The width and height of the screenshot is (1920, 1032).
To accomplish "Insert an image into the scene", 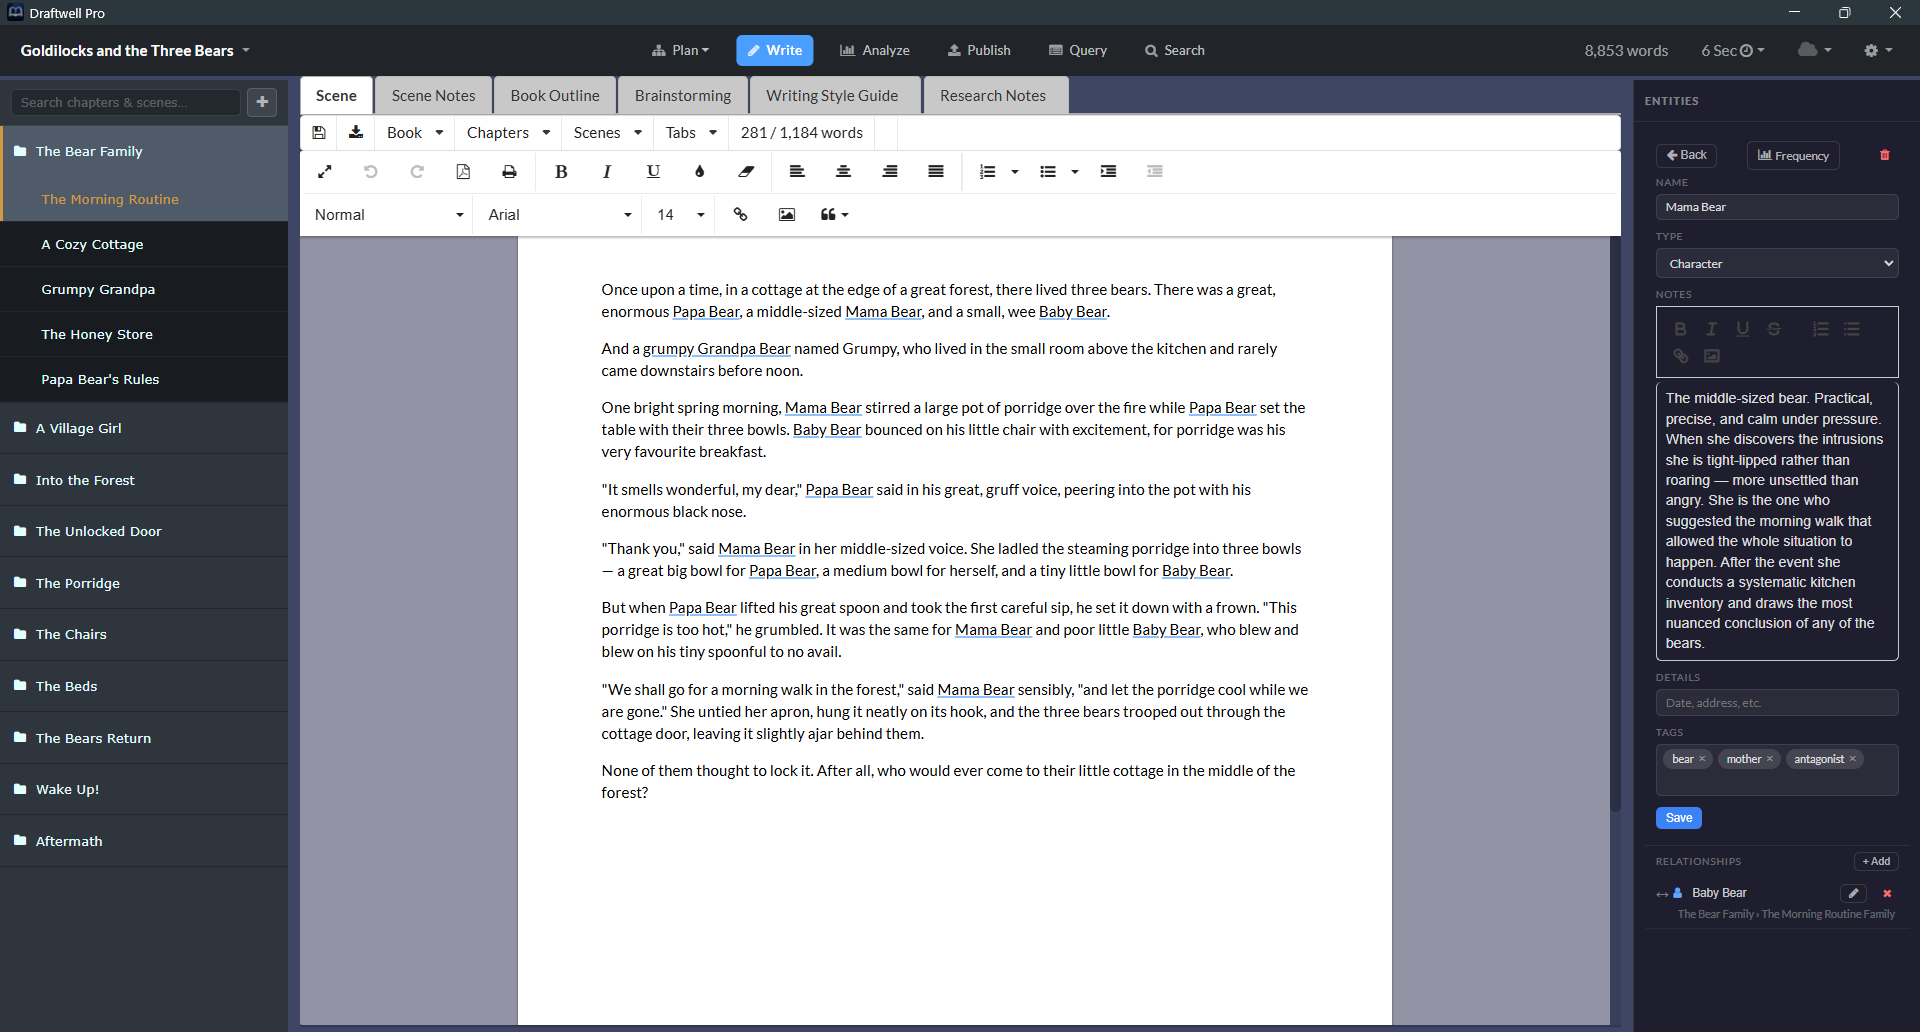I will (787, 215).
